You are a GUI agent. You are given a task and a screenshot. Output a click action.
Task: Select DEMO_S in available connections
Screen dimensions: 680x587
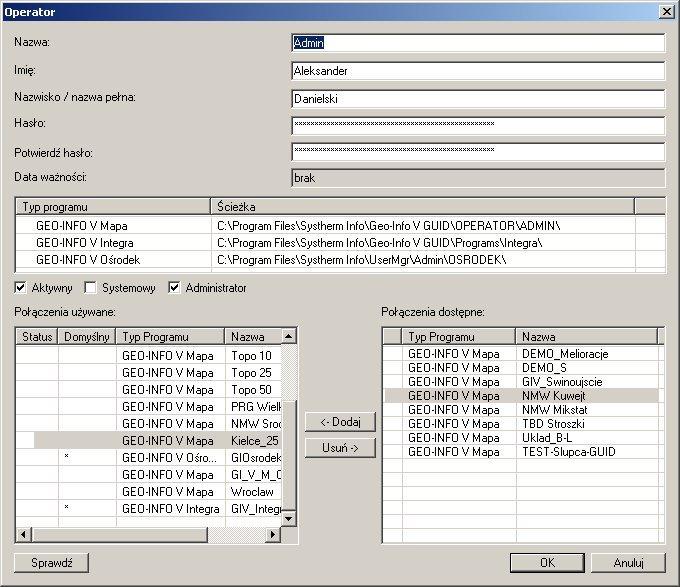point(522,368)
